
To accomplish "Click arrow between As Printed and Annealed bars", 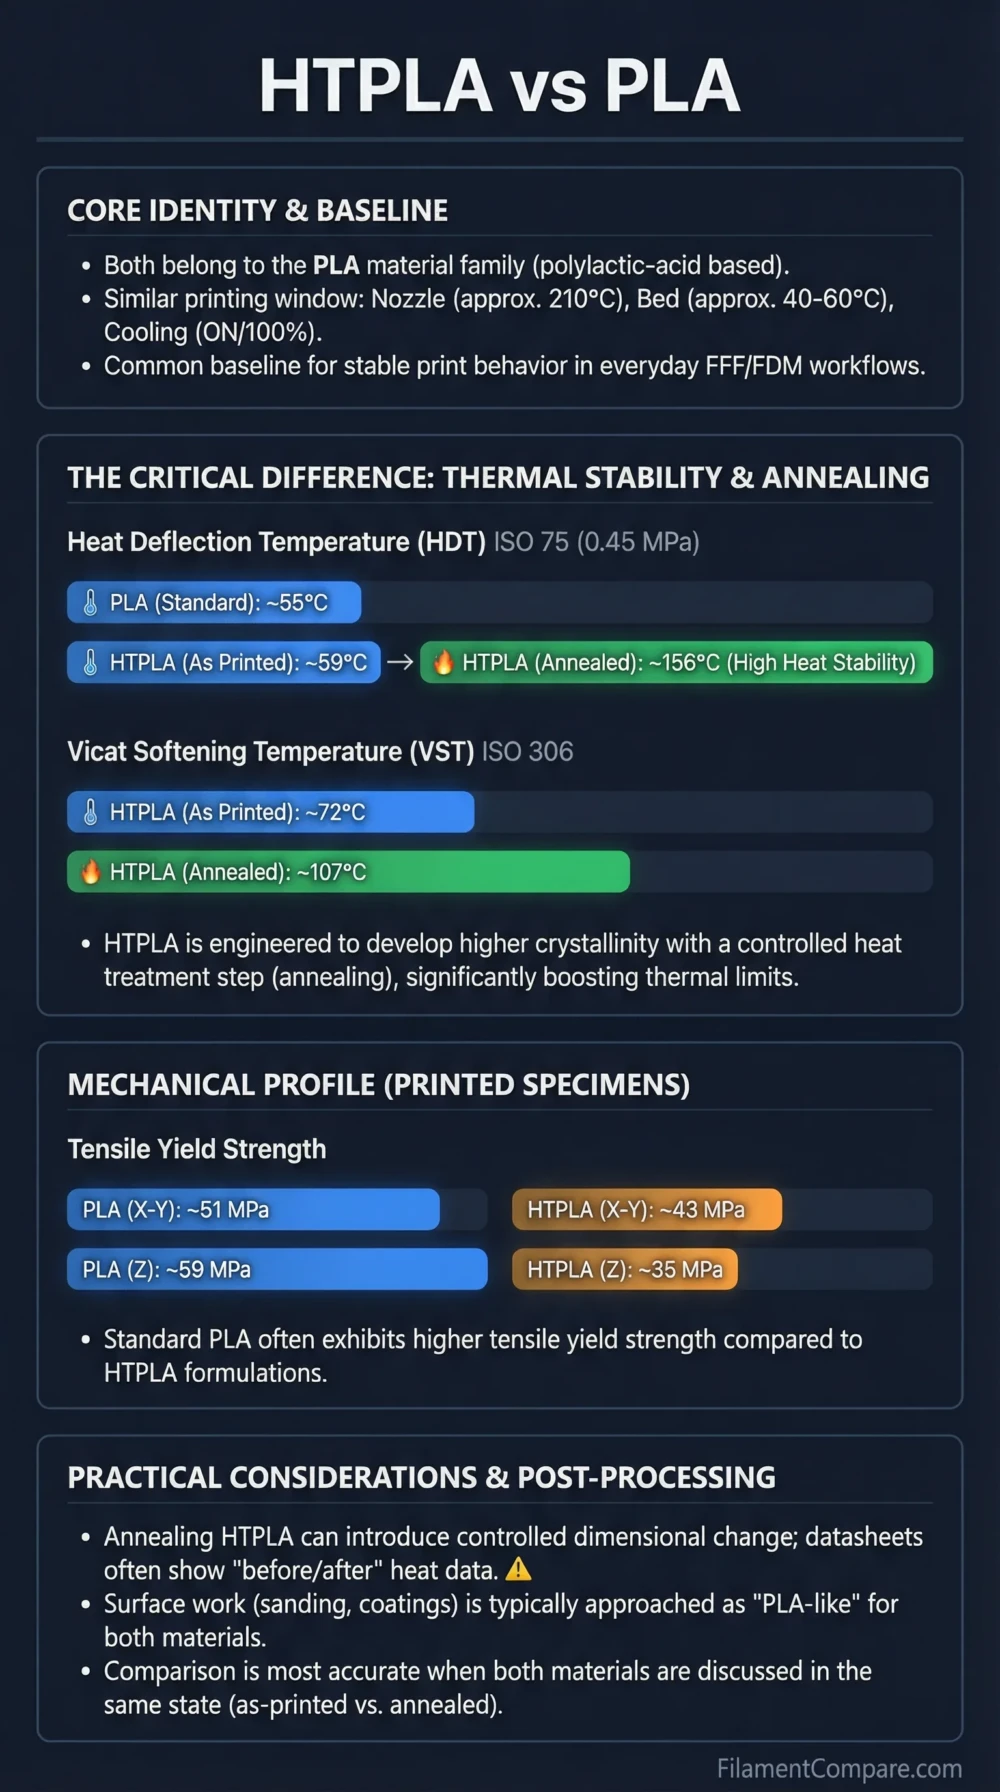I will [x=400, y=662].
